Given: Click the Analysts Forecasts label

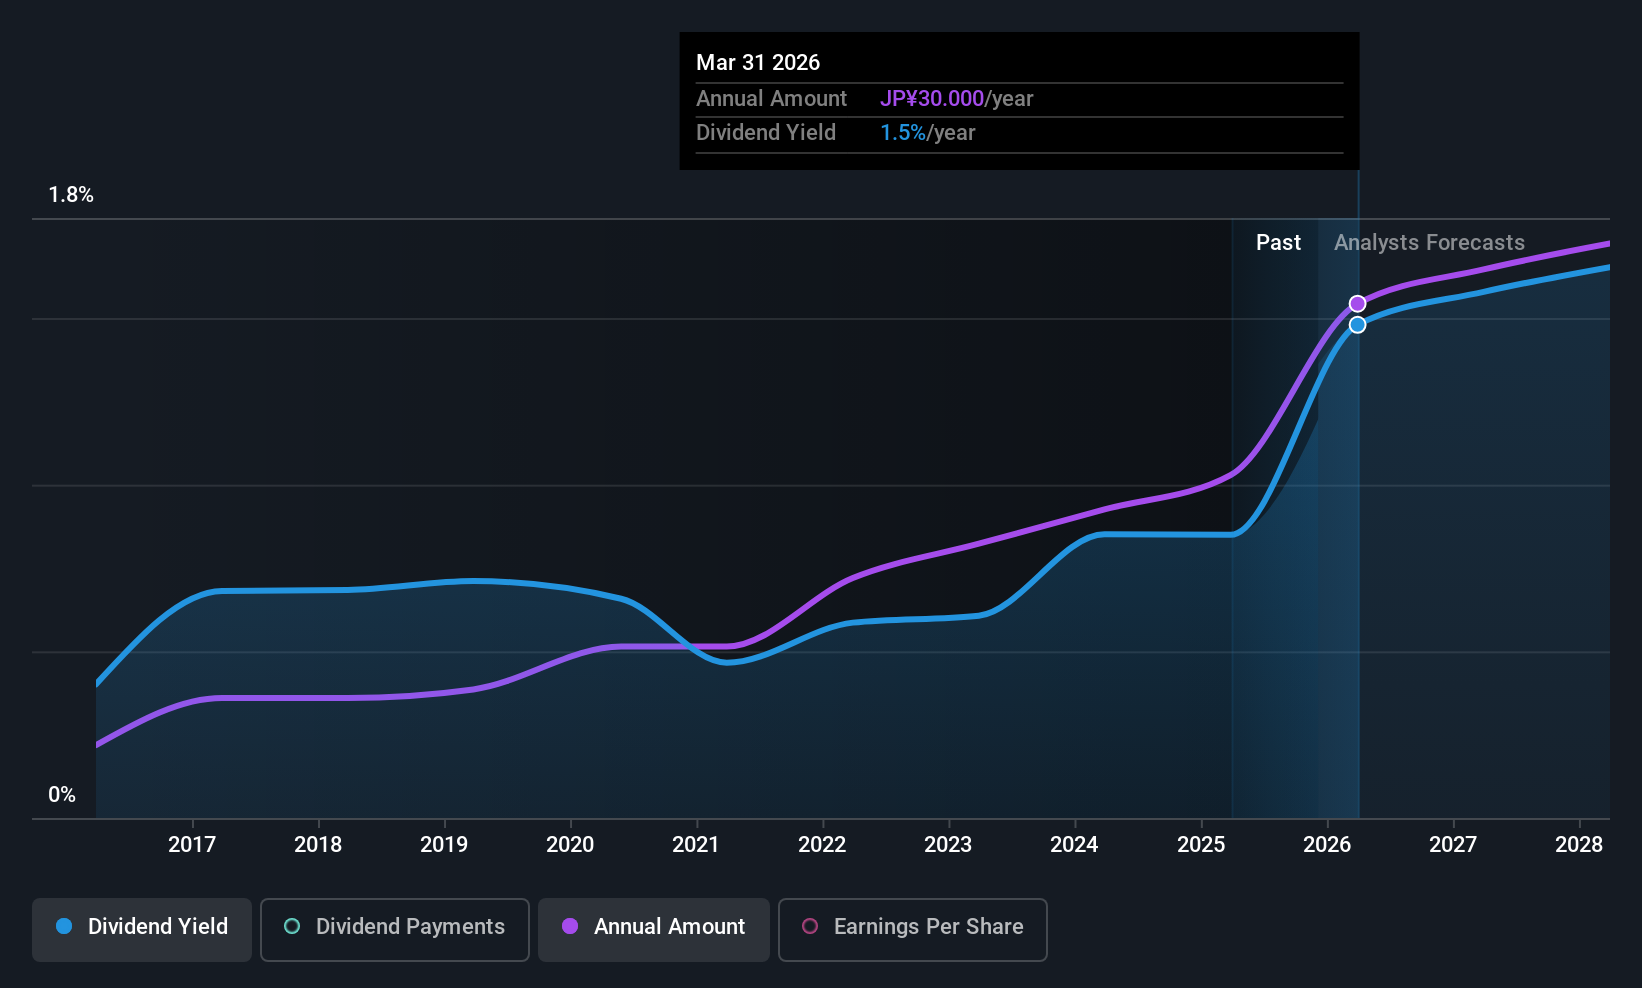Looking at the screenshot, I should point(1429,243).
